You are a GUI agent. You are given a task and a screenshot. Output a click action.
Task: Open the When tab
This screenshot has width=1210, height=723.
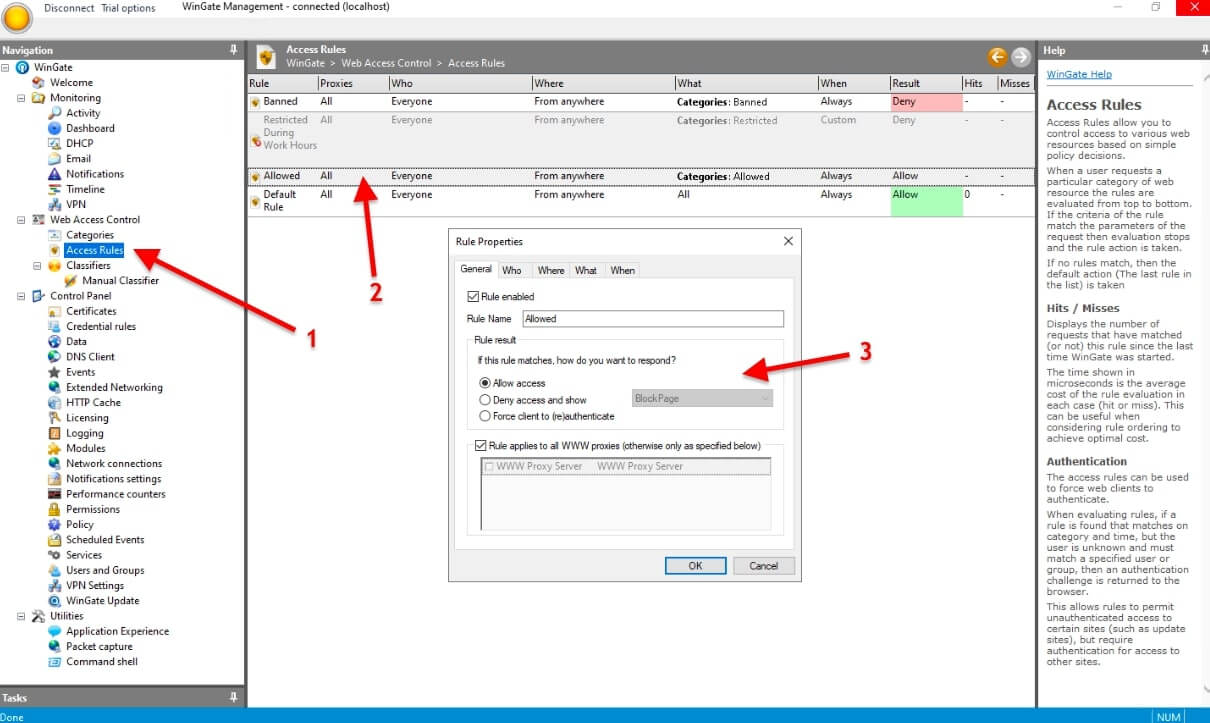point(622,270)
